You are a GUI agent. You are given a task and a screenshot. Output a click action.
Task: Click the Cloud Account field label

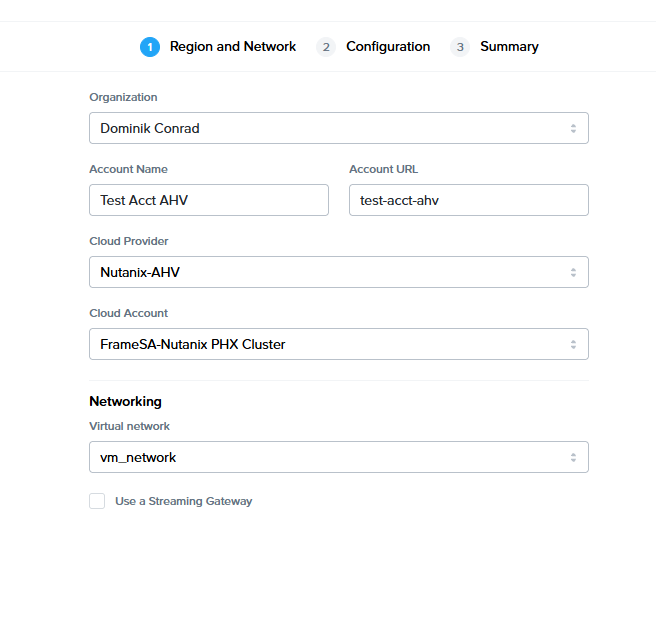click(129, 313)
